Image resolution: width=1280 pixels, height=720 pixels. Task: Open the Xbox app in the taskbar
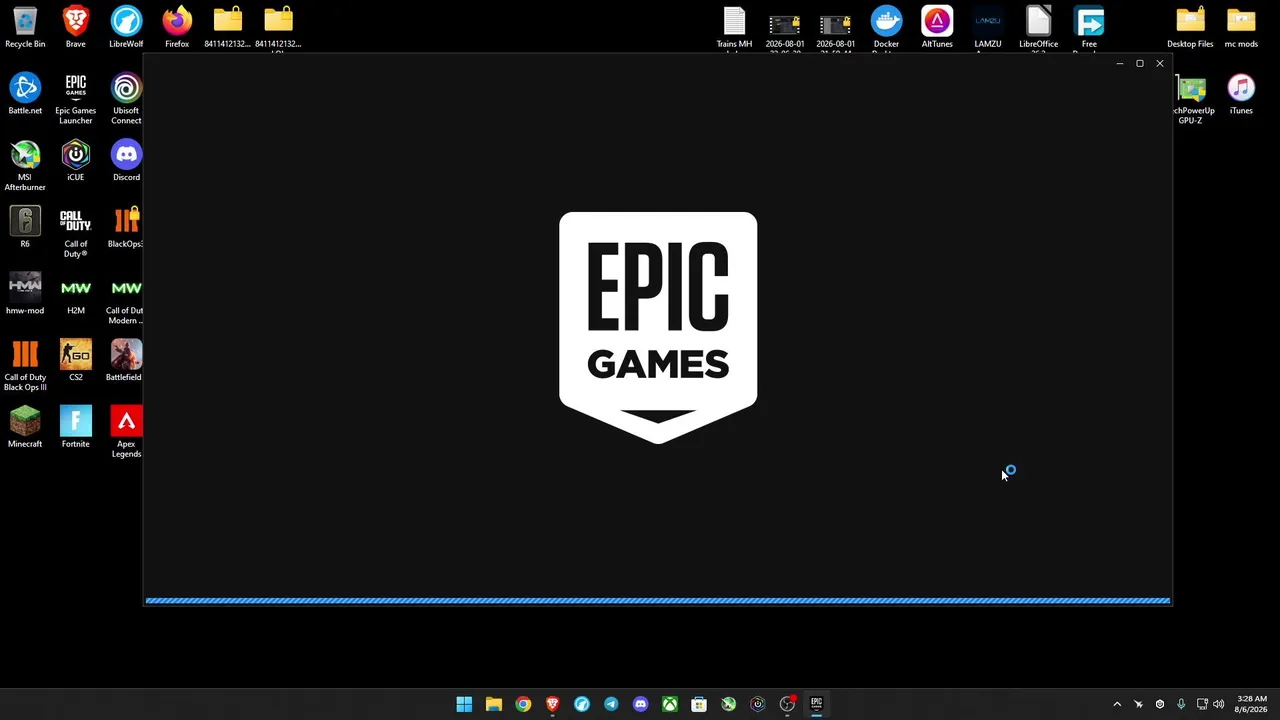point(670,704)
